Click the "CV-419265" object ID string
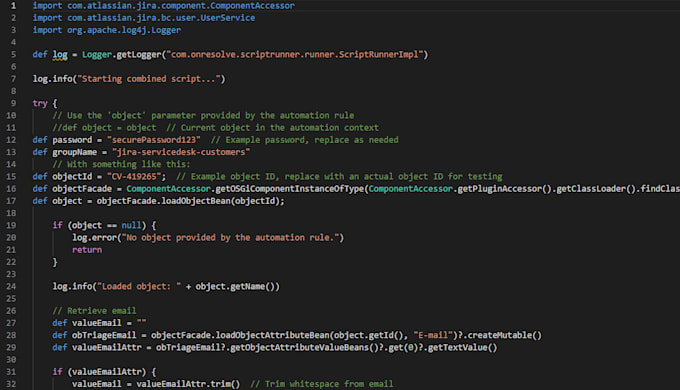The height and width of the screenshot is (390, 680). [x=134, y=177]
